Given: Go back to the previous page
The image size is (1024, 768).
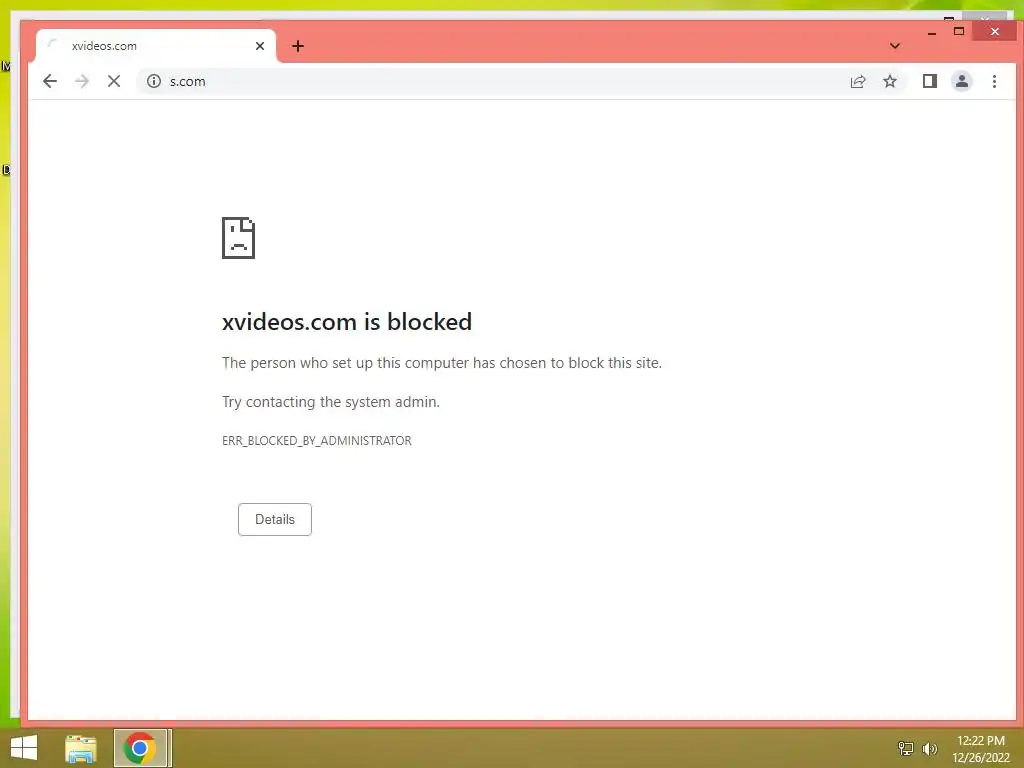Looking at the screenshot, I should click(50, 81).
